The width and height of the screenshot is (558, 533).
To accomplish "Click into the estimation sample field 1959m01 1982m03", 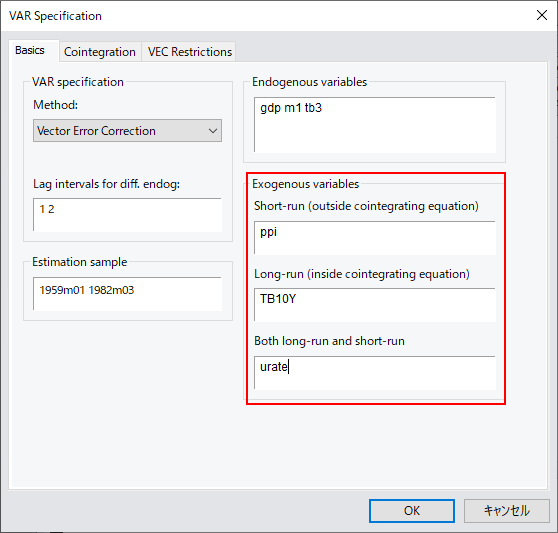I will (x=127, y=294).
